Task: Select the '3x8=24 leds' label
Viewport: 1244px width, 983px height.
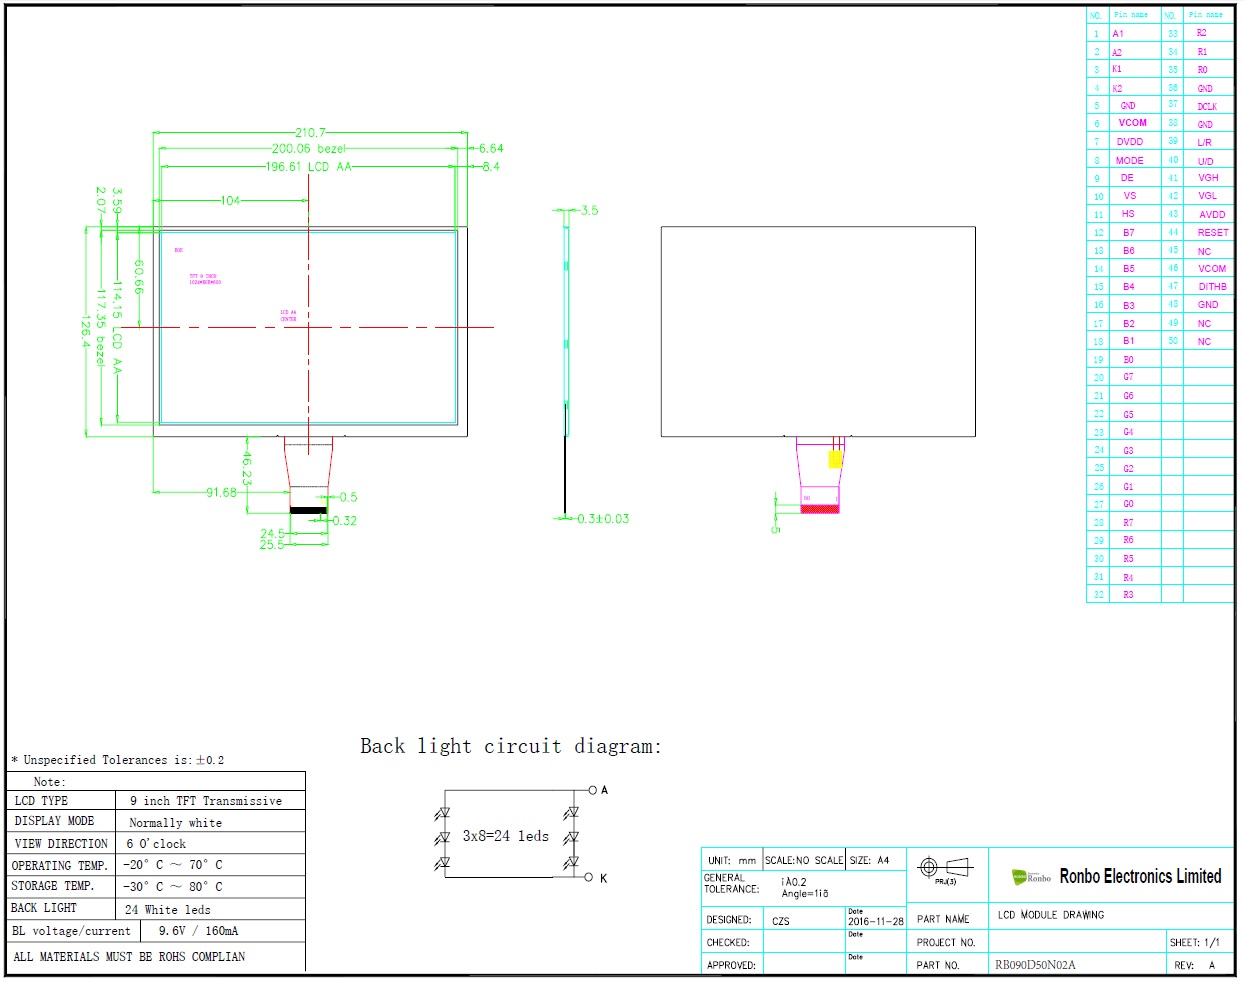Action: (x=505, y=836)
